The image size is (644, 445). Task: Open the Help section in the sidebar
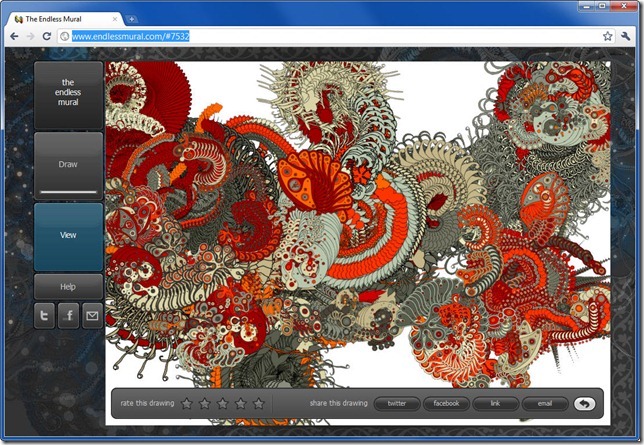point(68,287)
